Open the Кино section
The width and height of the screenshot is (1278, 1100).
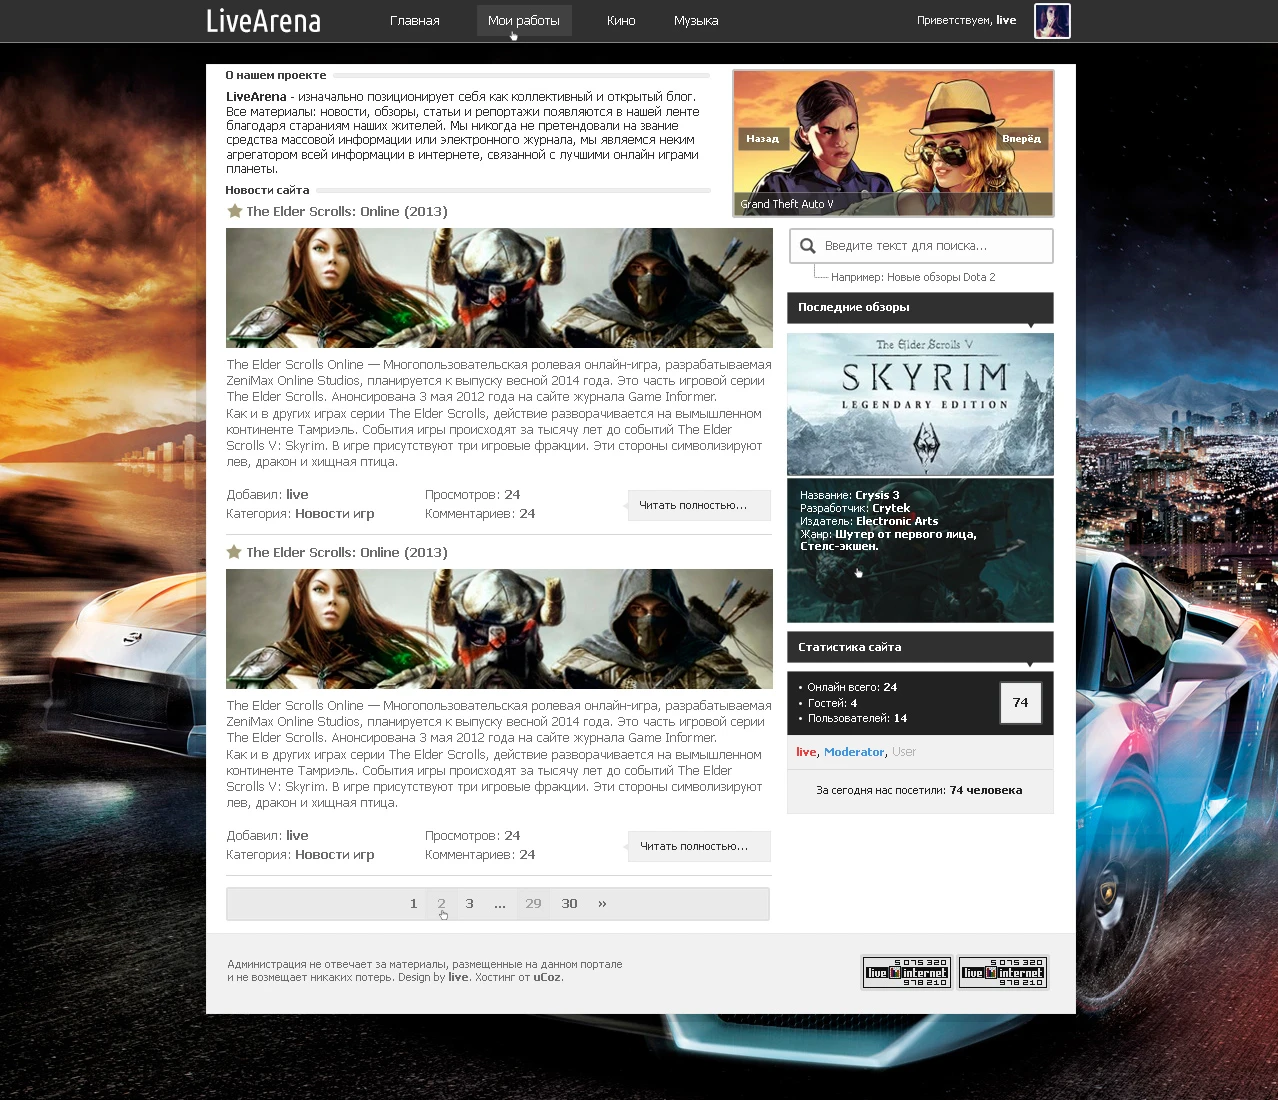pos(621,21)
